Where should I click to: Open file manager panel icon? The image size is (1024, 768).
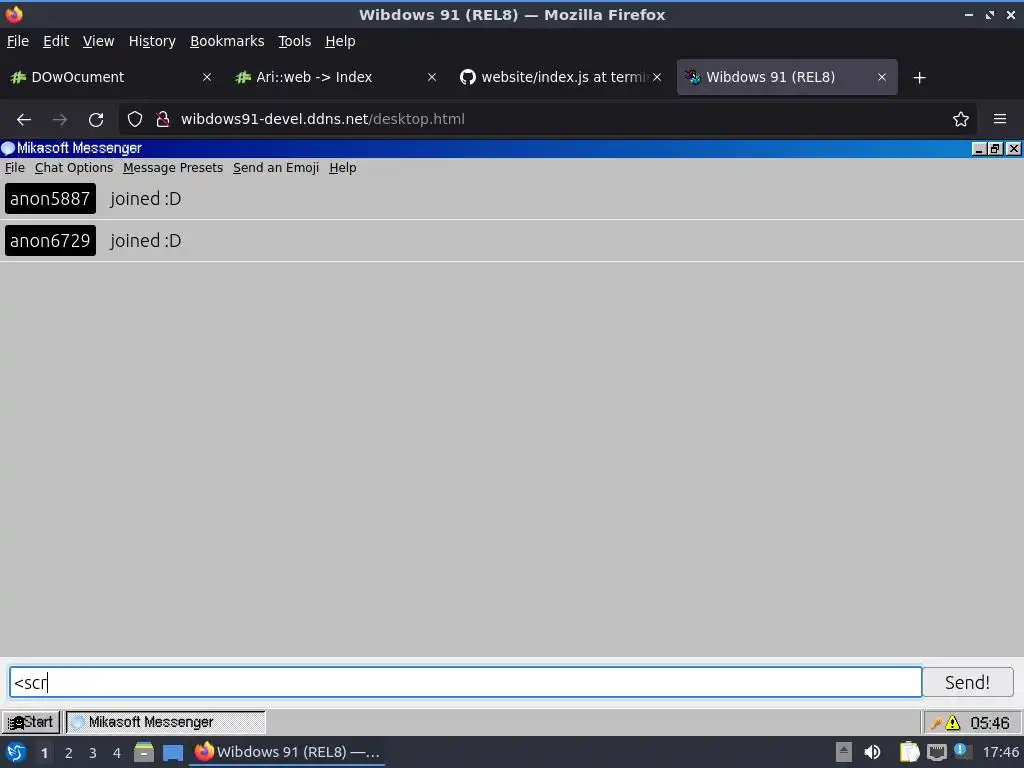pyautogui.click(x=144, y=752)
